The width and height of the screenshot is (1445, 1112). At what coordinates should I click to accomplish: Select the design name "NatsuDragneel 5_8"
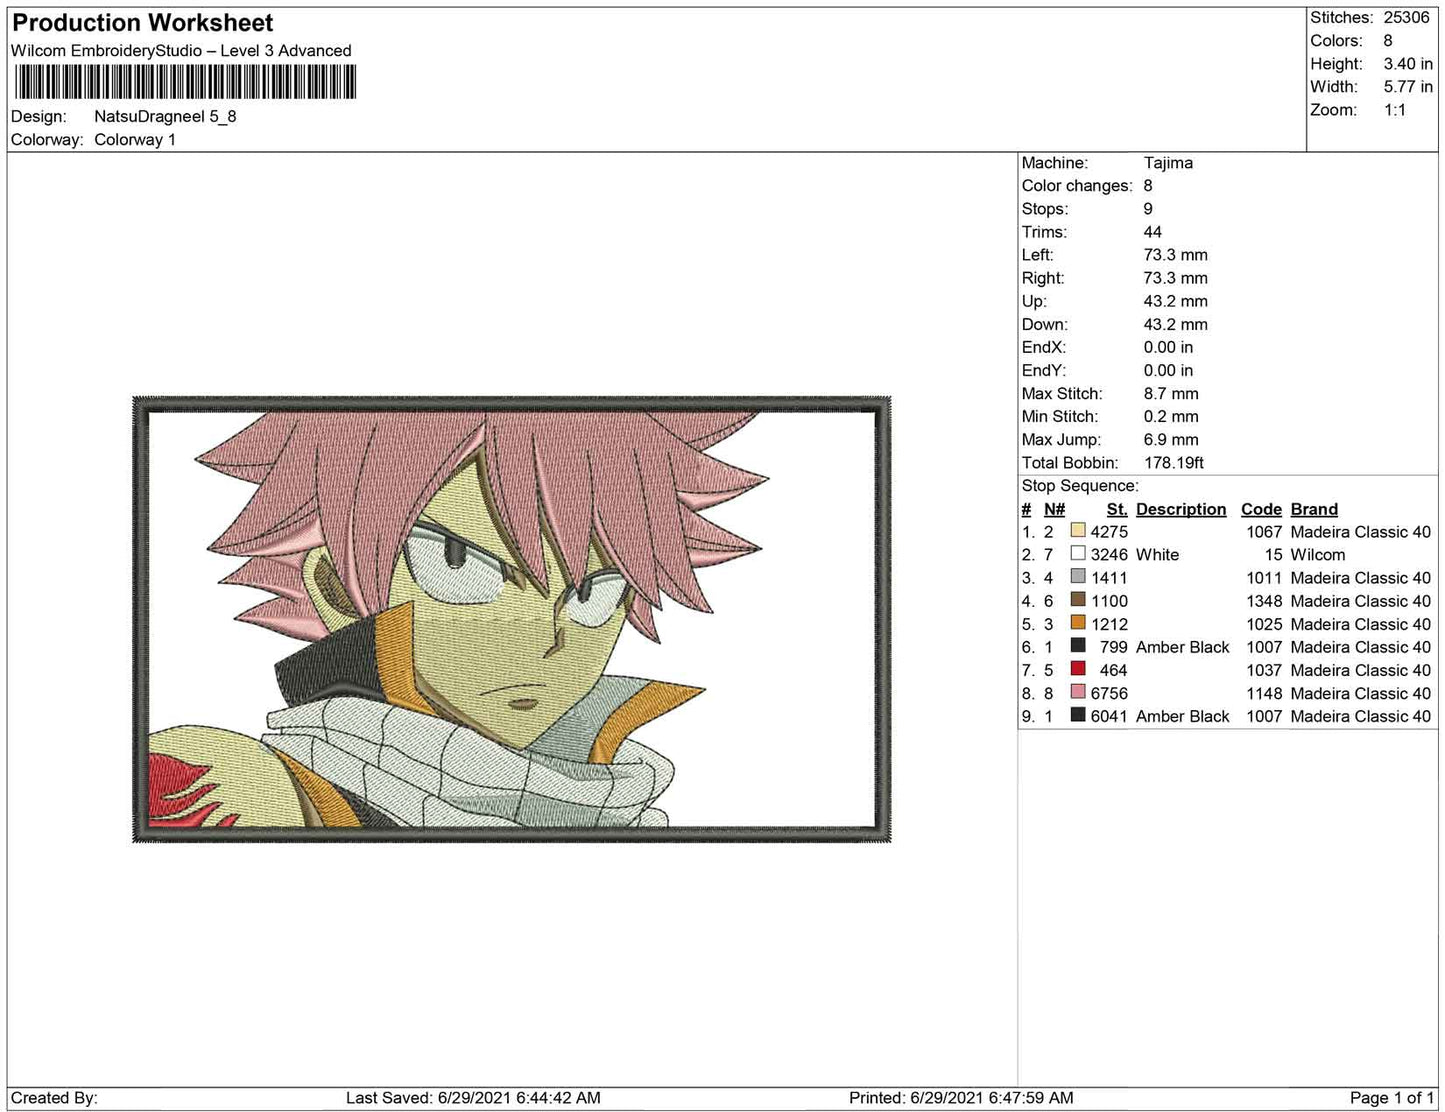[165, 116]
